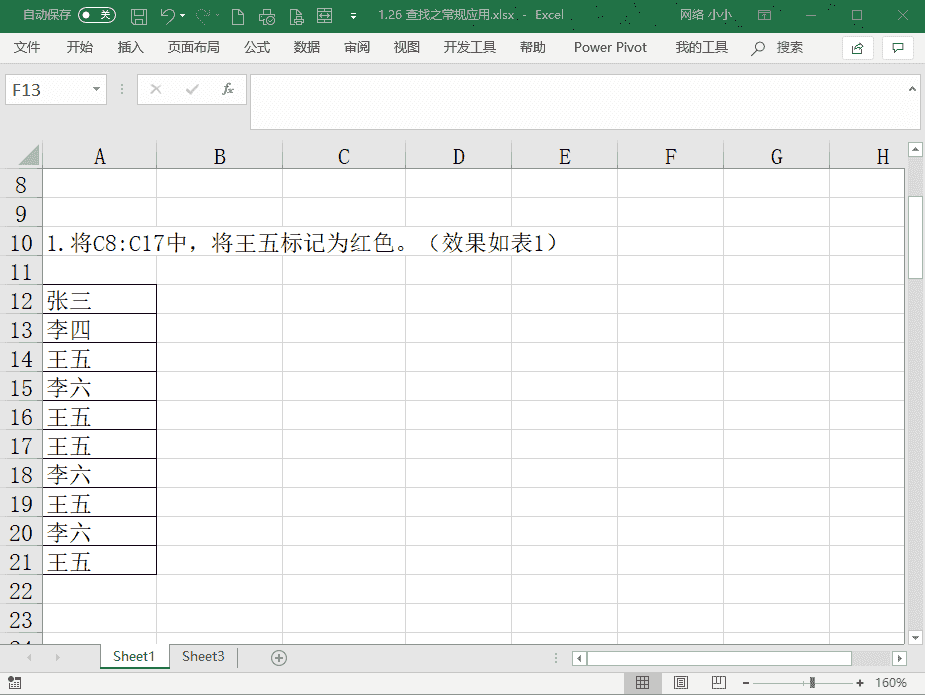Add a new sheet with plus icon
This screenshot has width=925, height=695.
pyautogui.click(x=279, y=657)
